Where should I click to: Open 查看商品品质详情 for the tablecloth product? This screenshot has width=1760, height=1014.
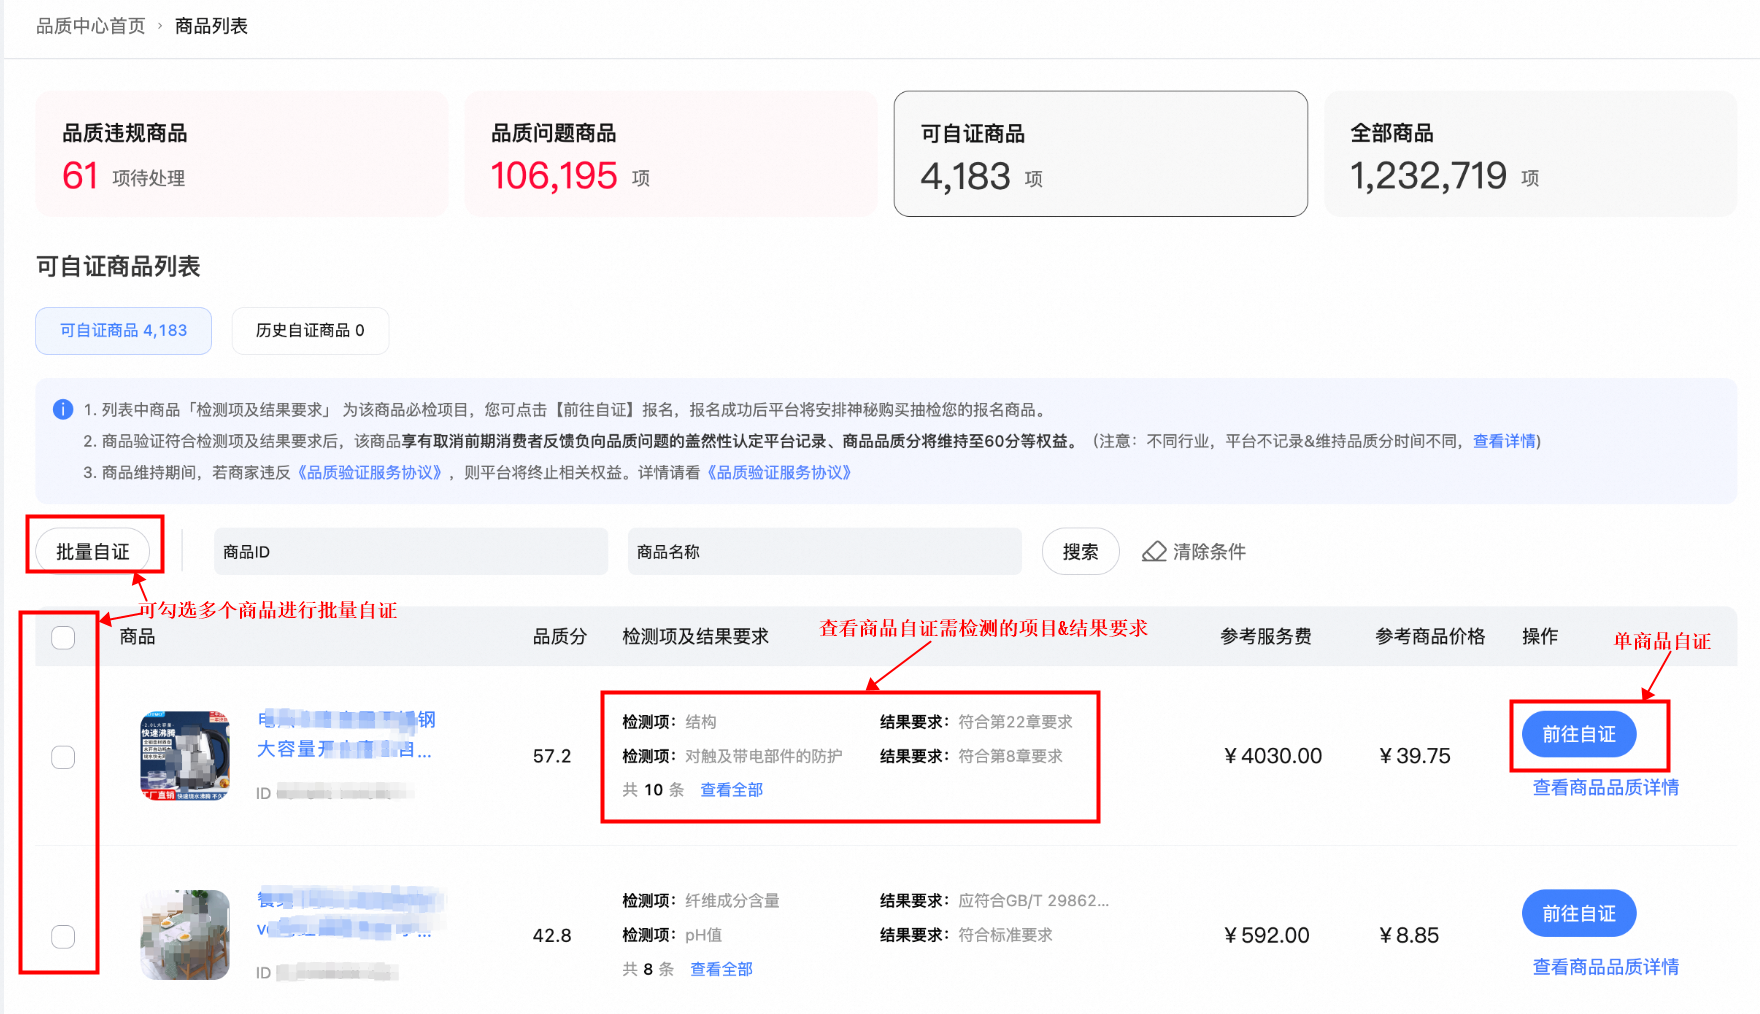coord(1606,967)
